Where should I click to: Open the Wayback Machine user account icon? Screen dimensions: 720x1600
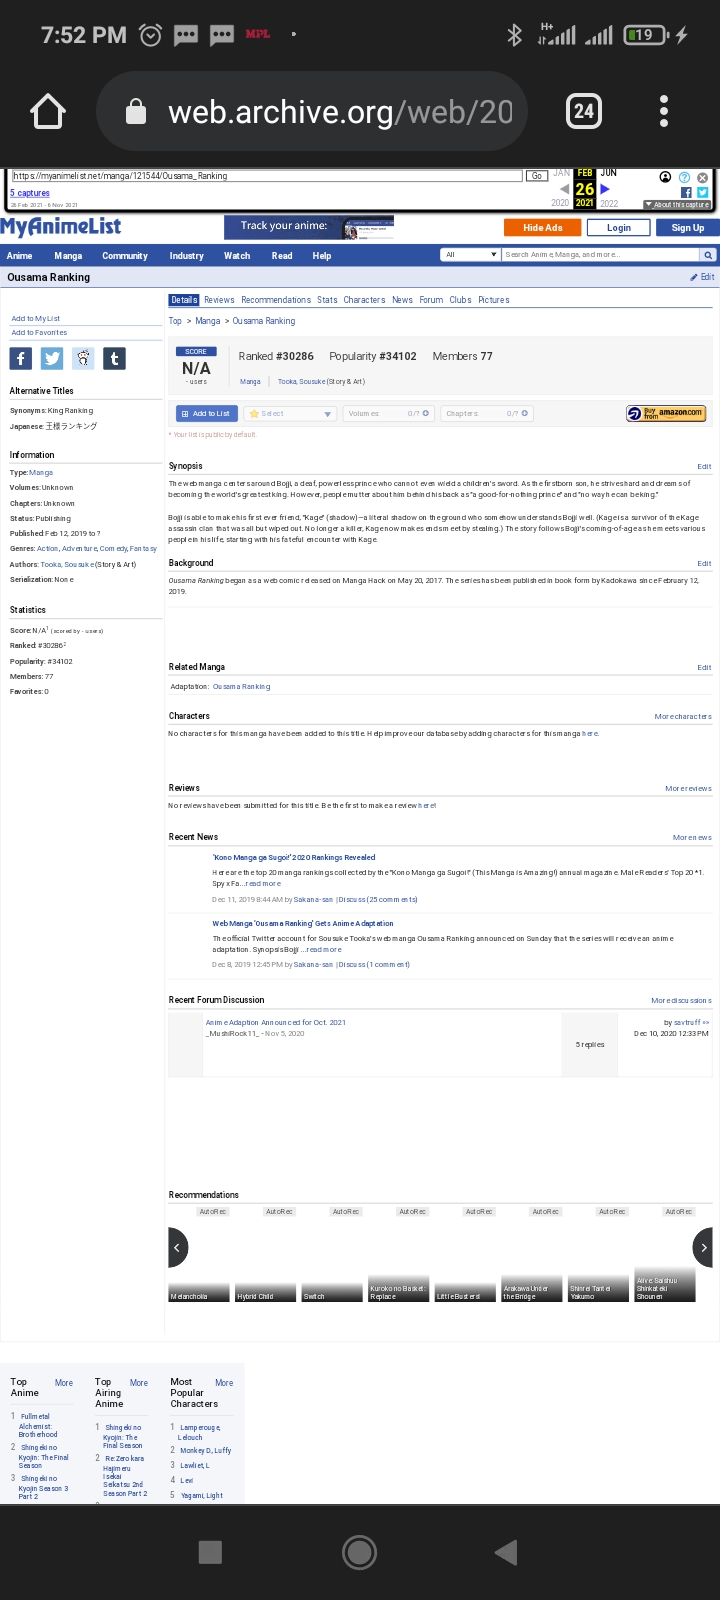click(665, 177)
